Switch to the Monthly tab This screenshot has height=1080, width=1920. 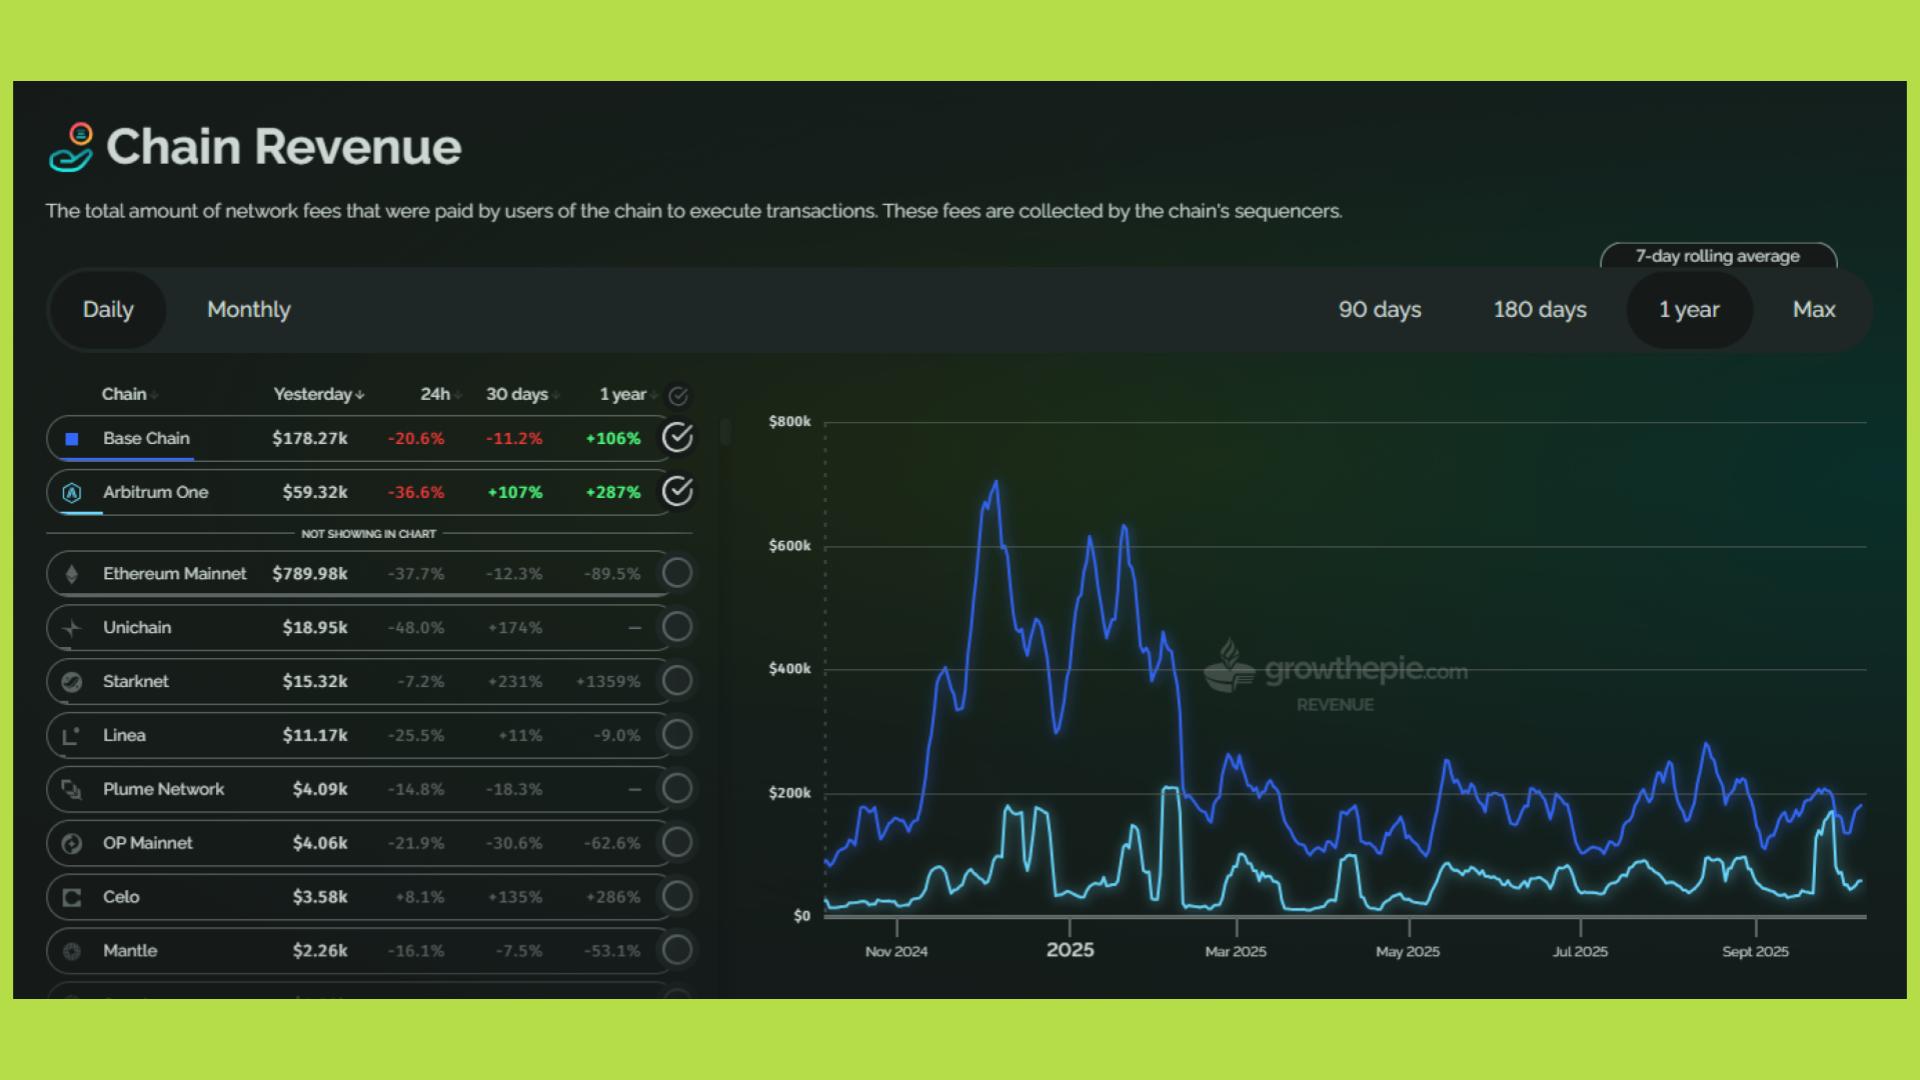pos(248,310)
